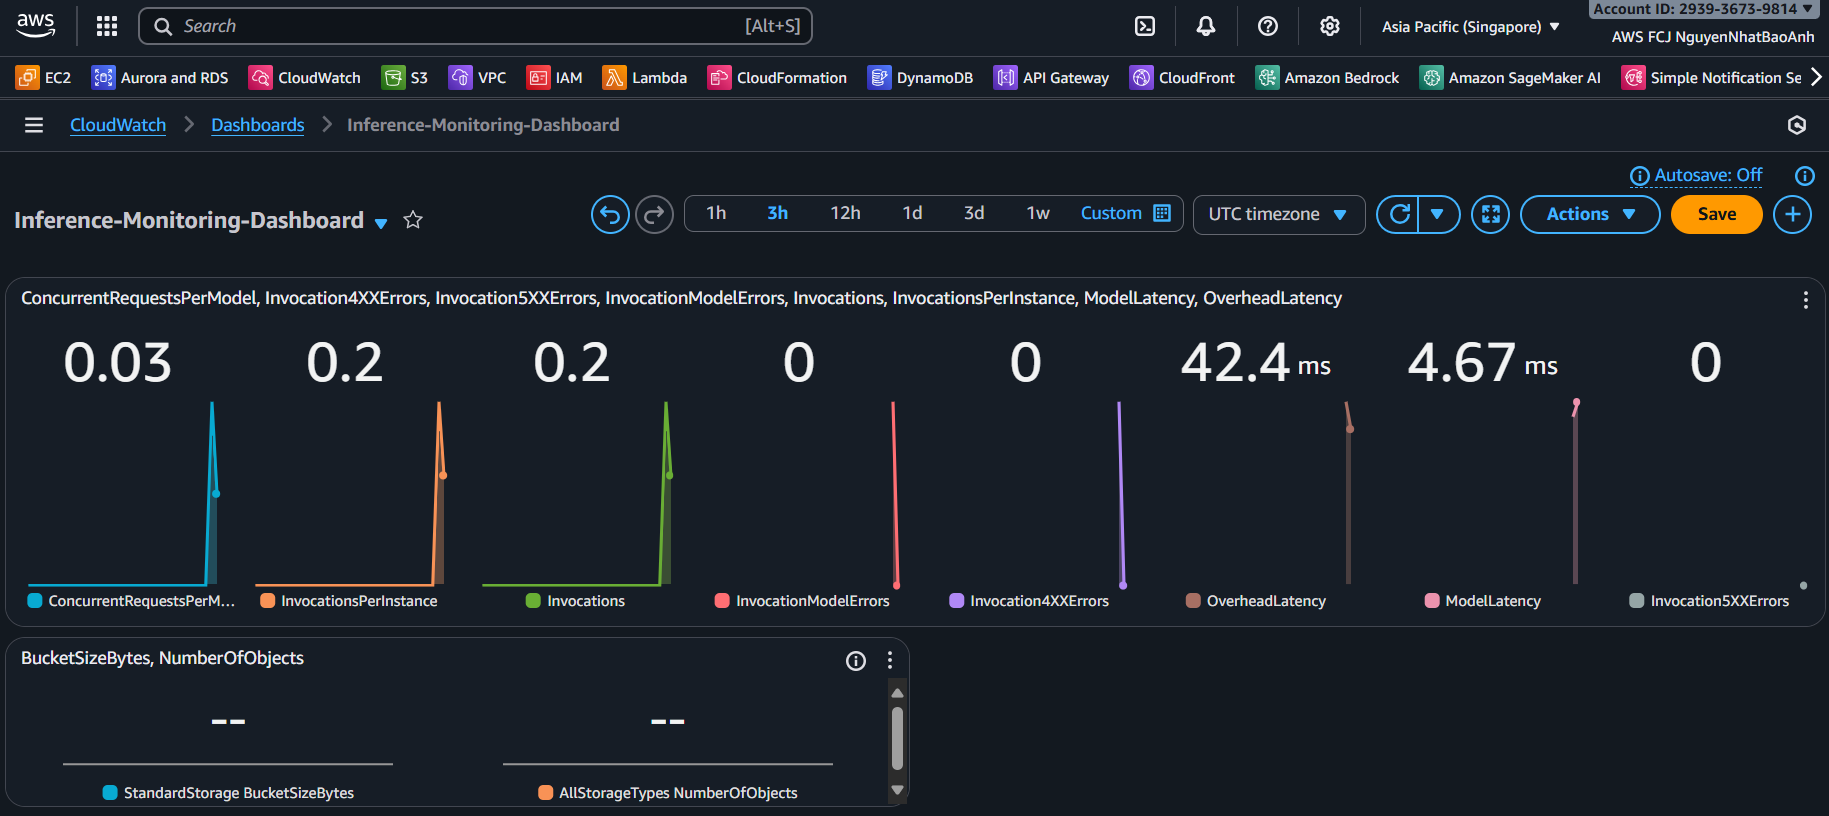Select the 3h time range

[777, 213]
